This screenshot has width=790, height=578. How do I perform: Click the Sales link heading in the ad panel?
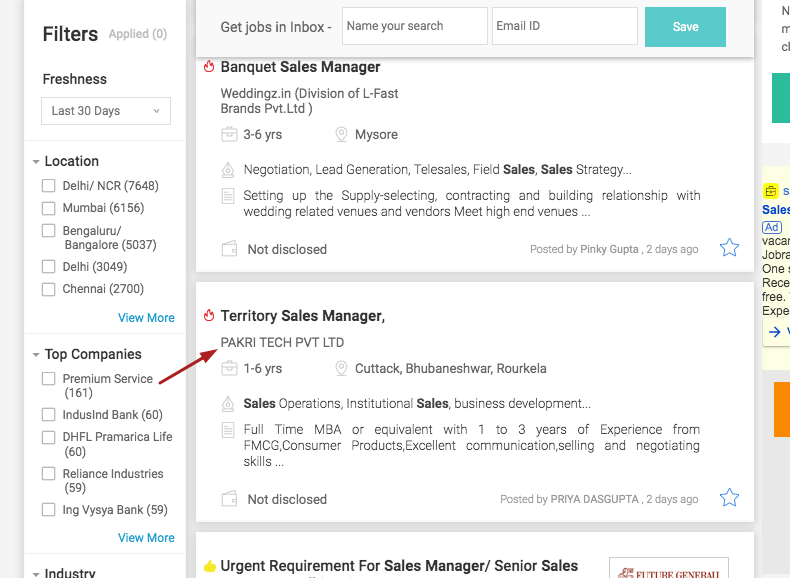776,210
